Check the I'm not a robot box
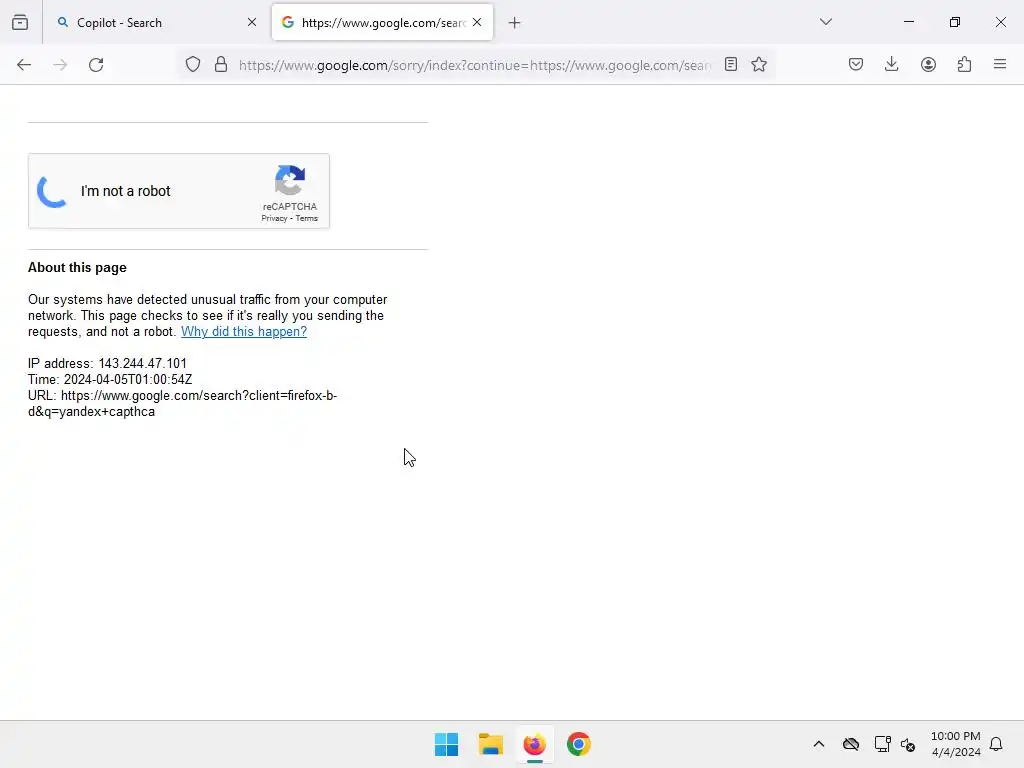 52,191
